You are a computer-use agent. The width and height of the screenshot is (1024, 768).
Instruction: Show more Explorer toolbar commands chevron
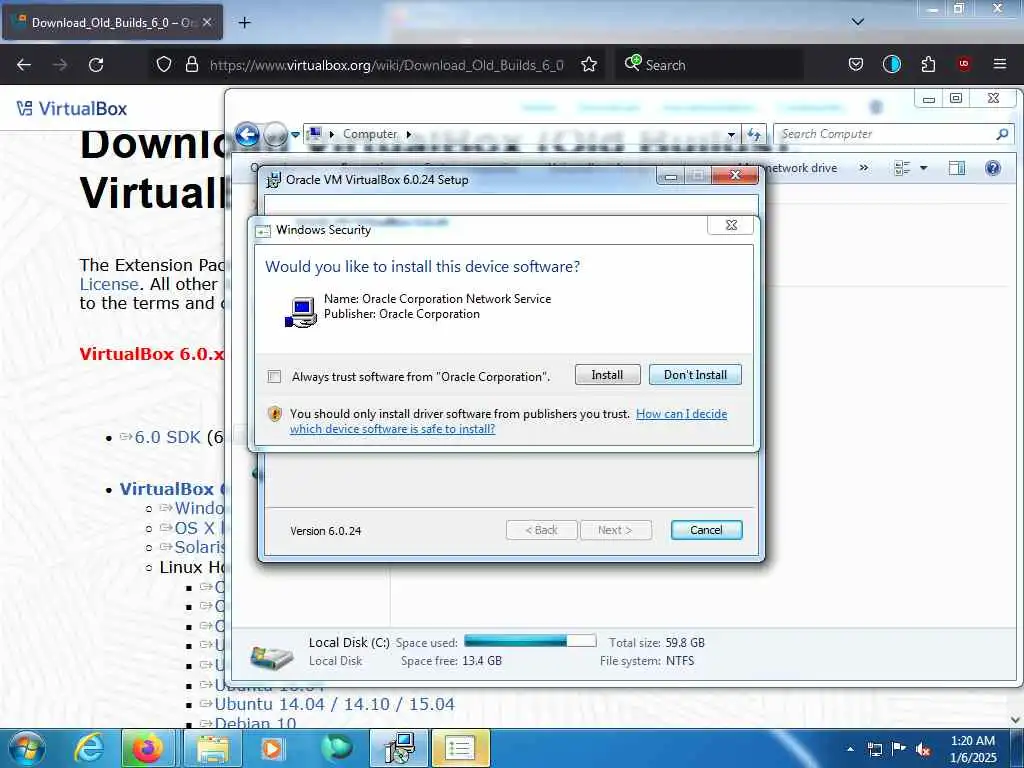point(863,168)
